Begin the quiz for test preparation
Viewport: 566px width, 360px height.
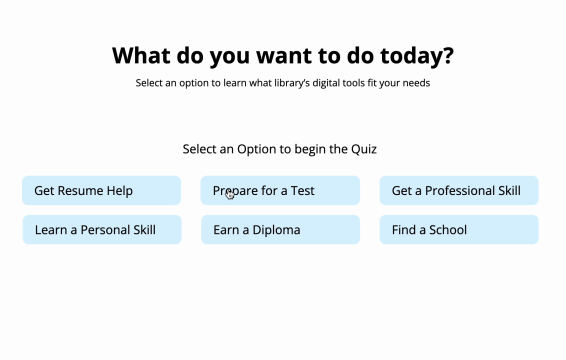point(280,190)
